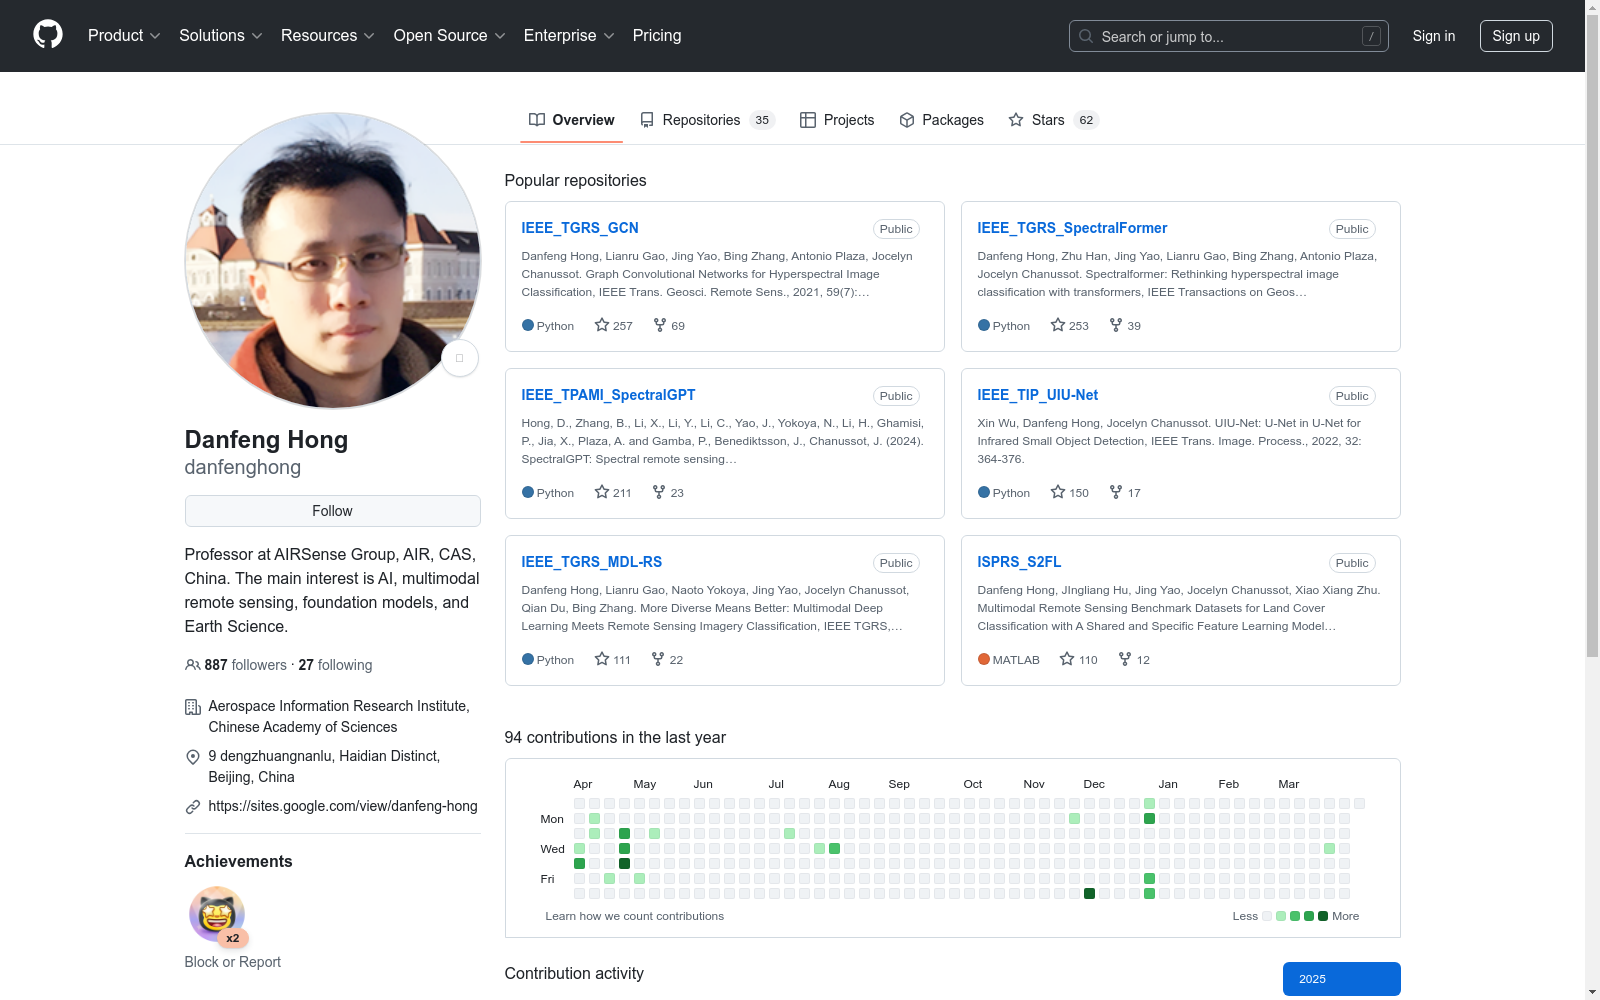Screen dimensions: 1600x1000
Task: Click the status emoji button on avatar
Action: (460, 358)
